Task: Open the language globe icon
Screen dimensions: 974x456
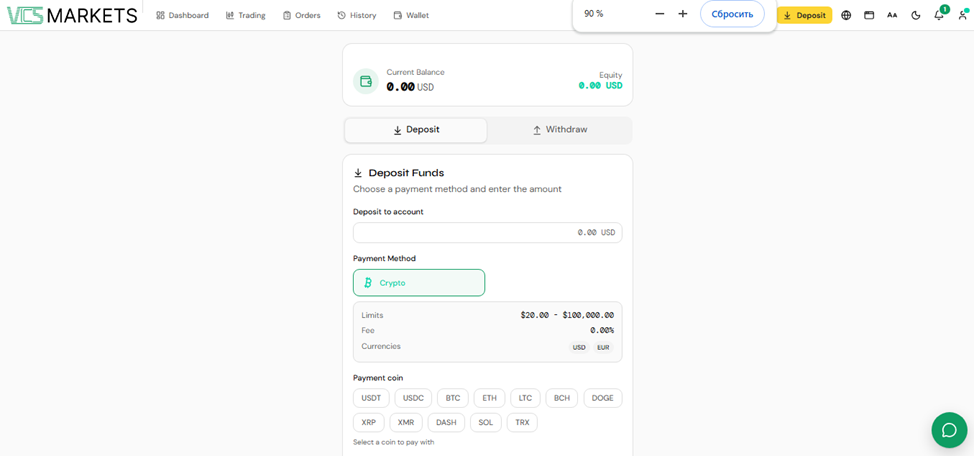Action: pyautogui.click(x=846, y=16)
